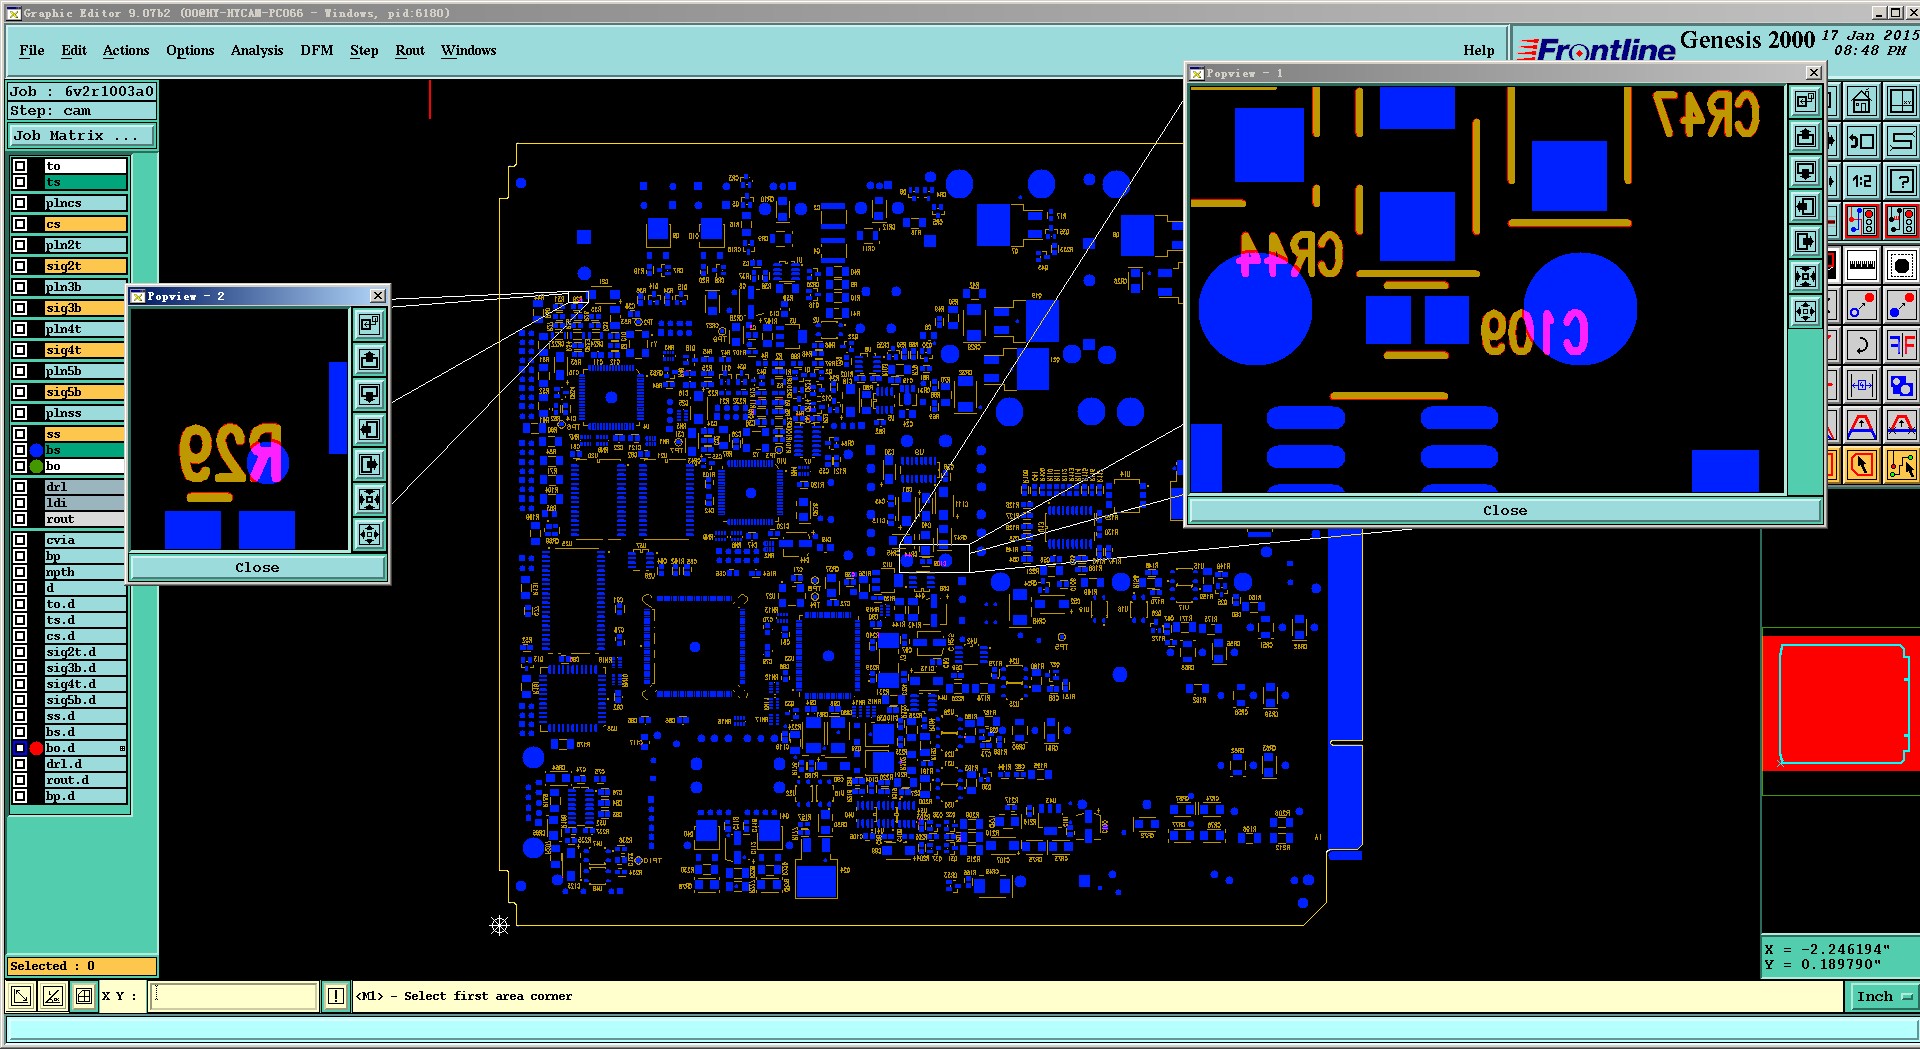Click the bp.d layer name

[x=85, y=796]
